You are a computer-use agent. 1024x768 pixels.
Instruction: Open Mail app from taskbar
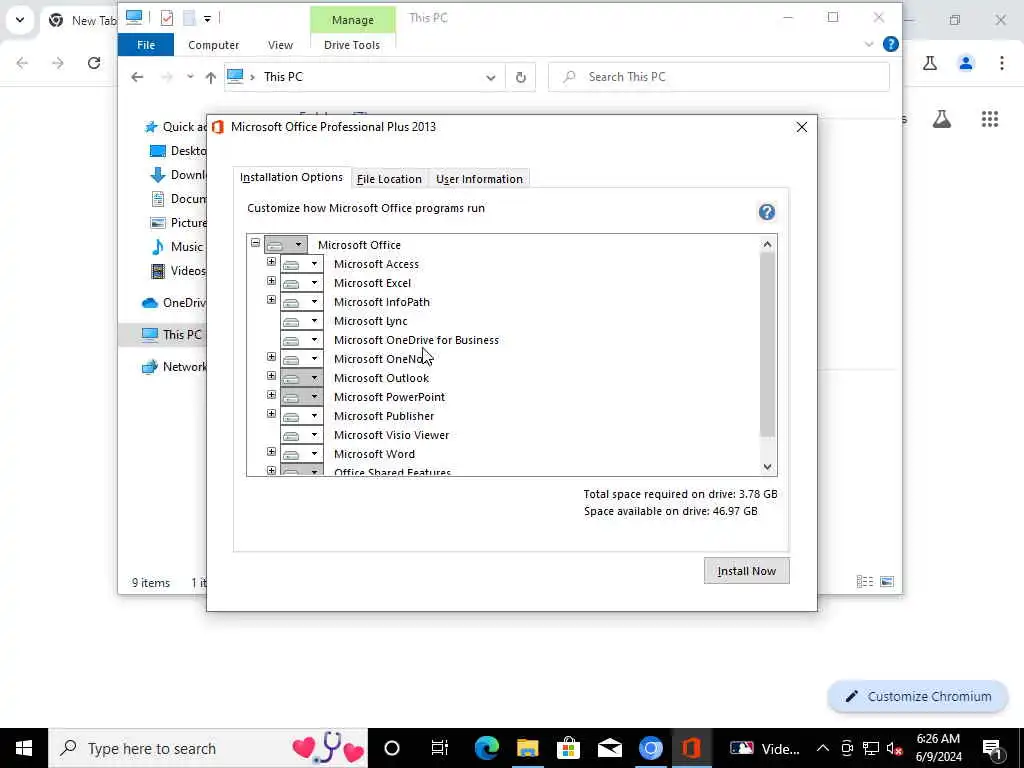609,748
